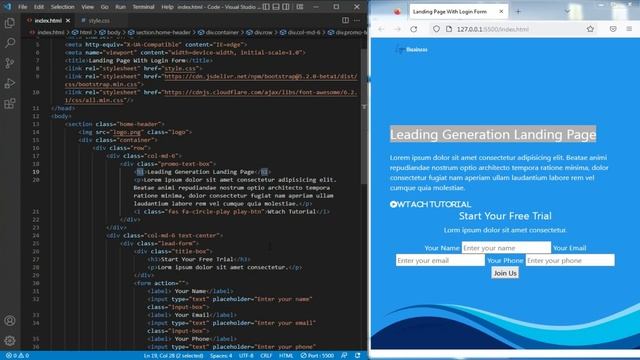This screenshot has width=640, height=360.
Task: Split the editor to the right
Action: [x=345, y=20]
